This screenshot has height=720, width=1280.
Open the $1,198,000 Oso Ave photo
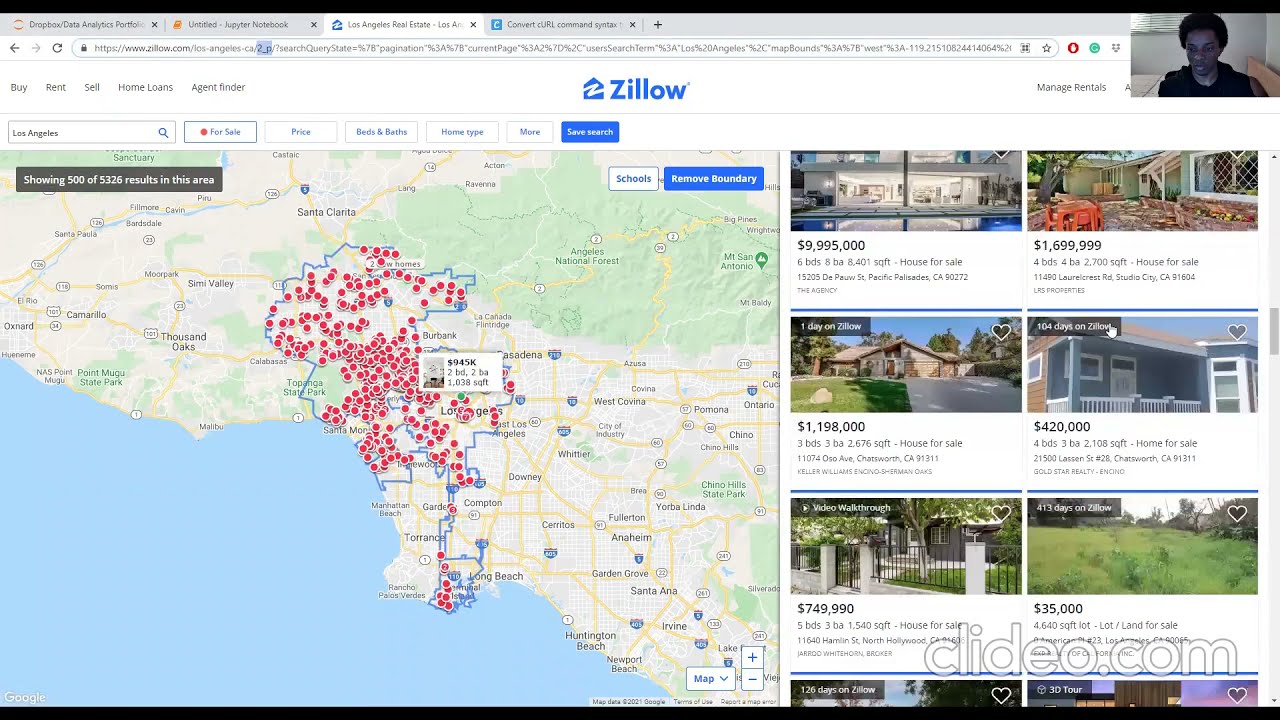(906, 365)
